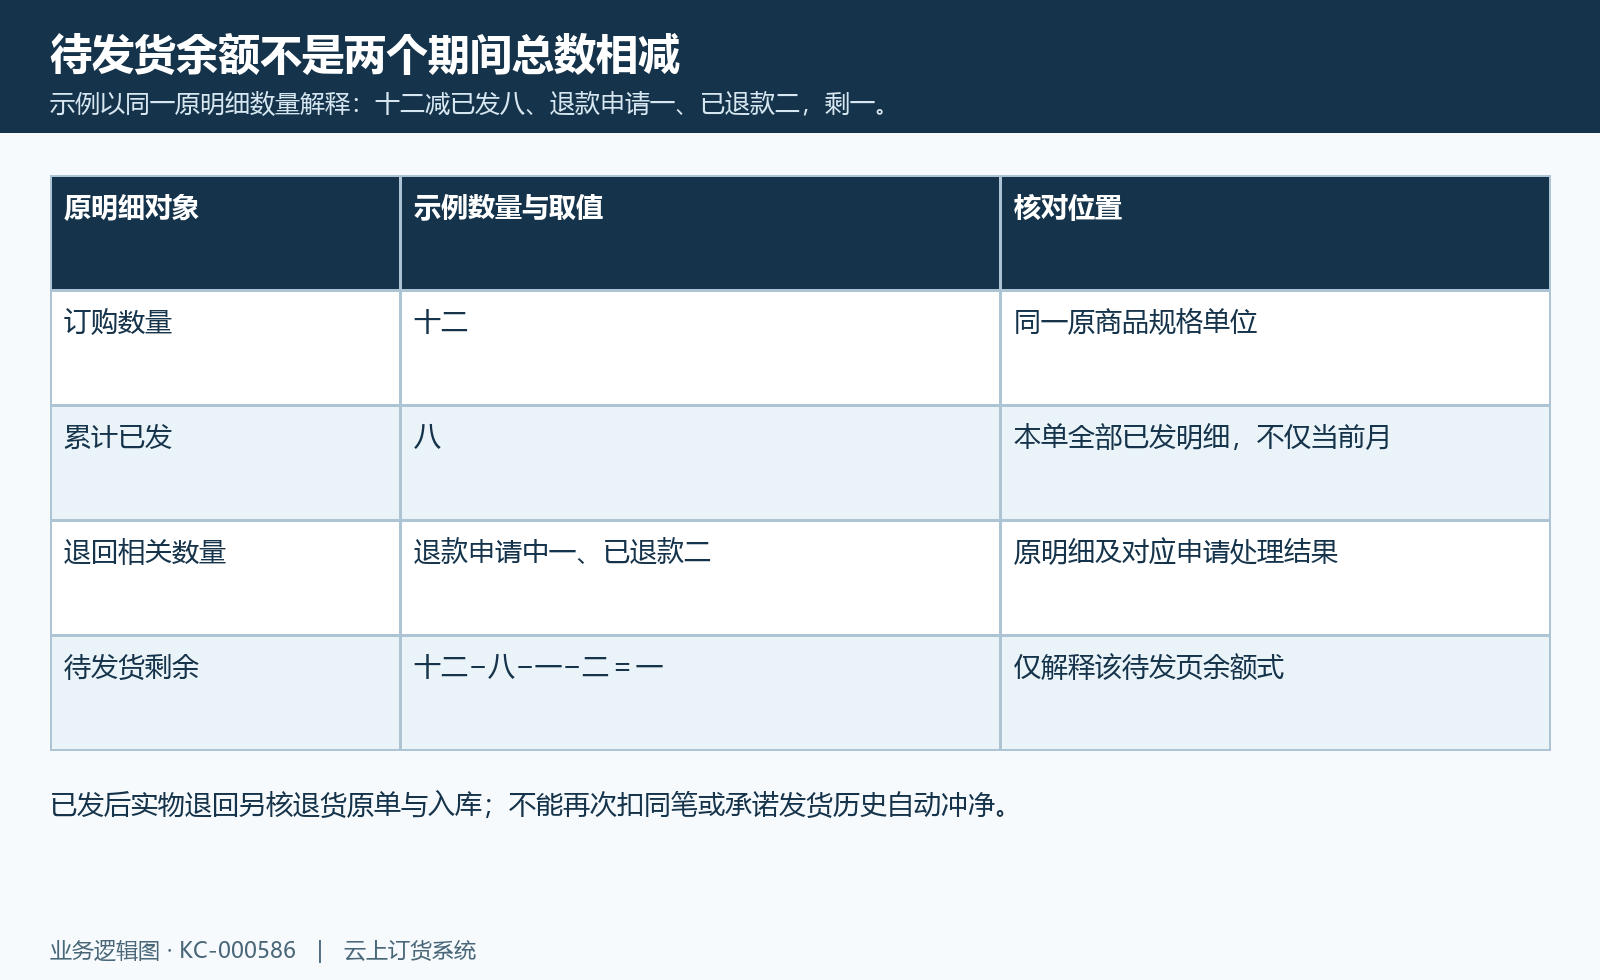Click the cell 同一原商品规格单位

[x=1275, y=348]
